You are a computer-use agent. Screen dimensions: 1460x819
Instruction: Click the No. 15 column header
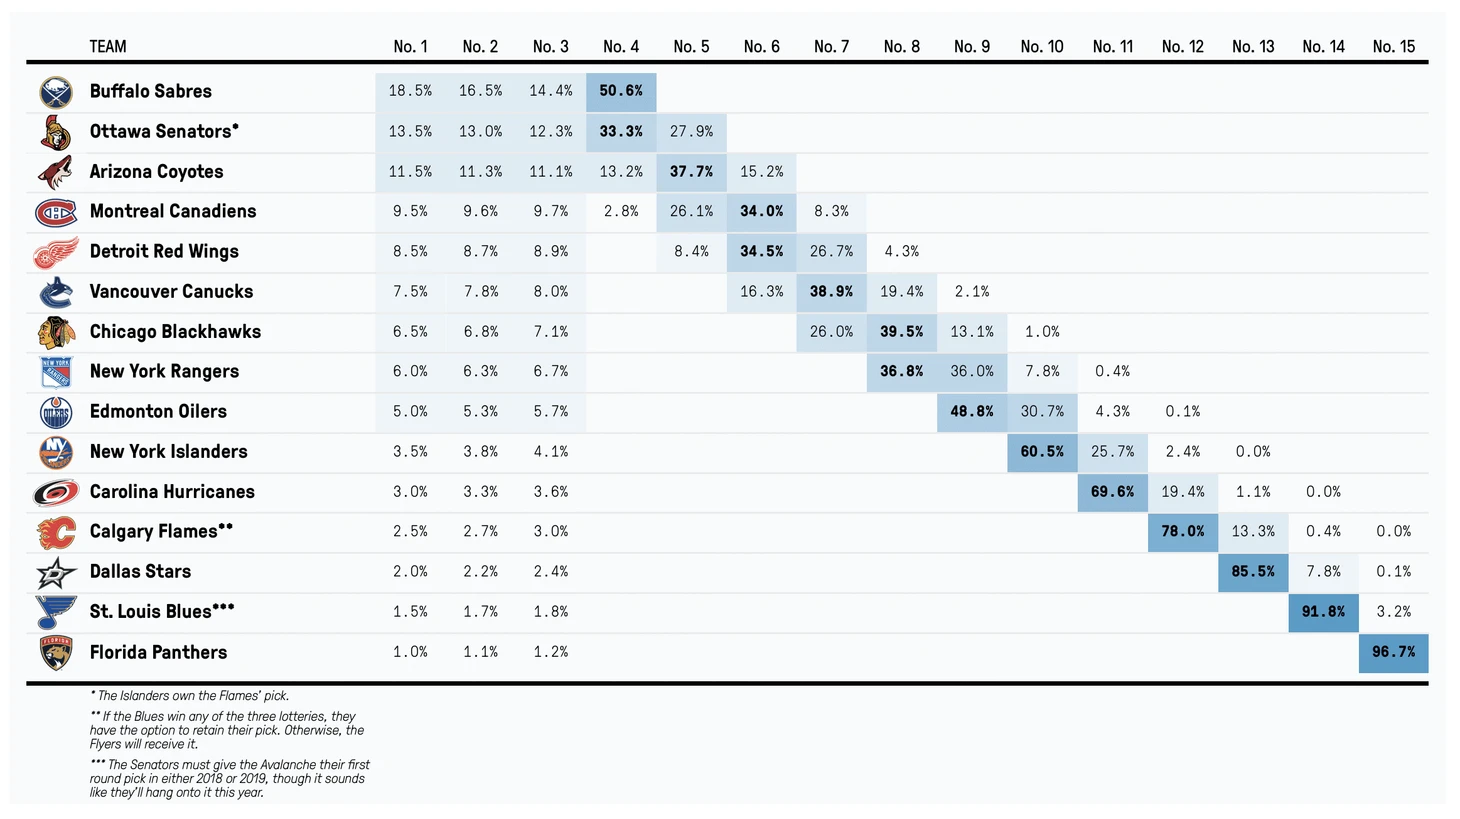pos(1393,47)
